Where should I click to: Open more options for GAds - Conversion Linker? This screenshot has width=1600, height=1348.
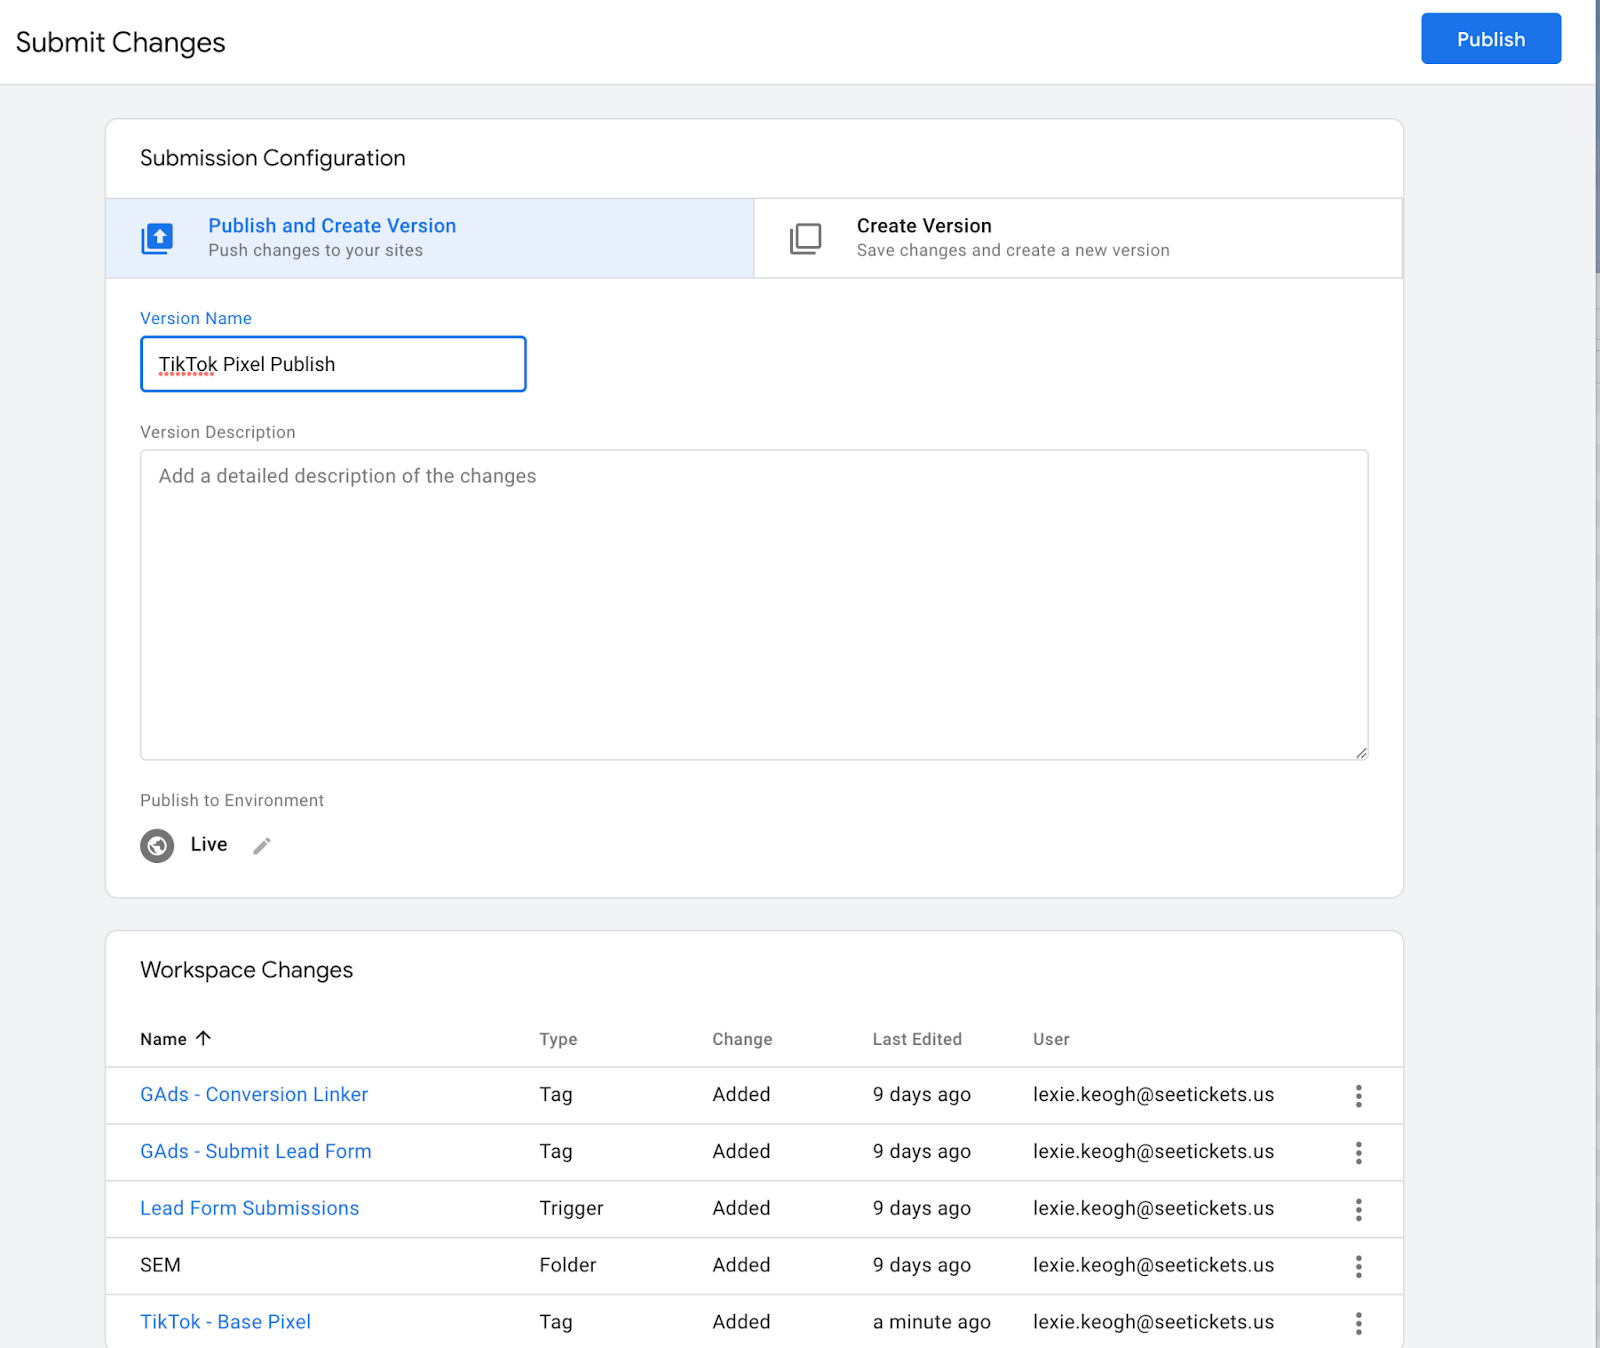[1358, 1095]
